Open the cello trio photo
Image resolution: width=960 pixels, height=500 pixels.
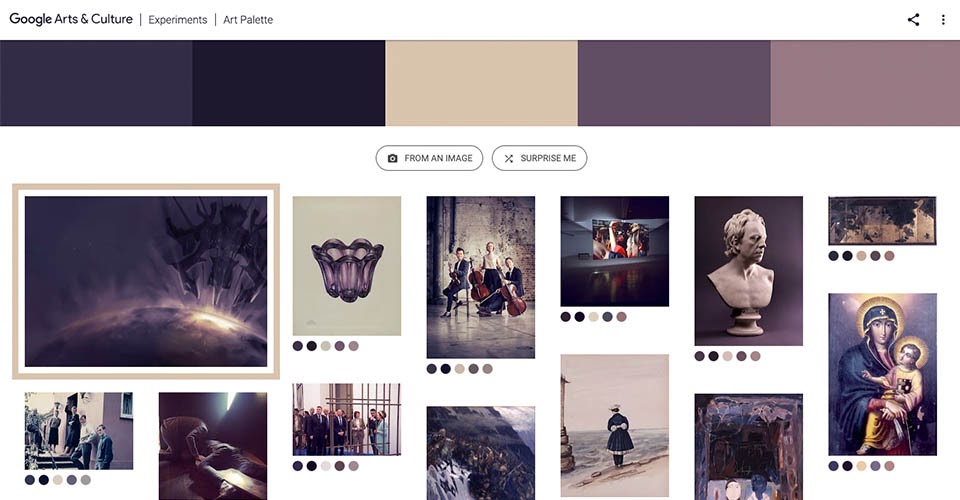click(481, 277)
